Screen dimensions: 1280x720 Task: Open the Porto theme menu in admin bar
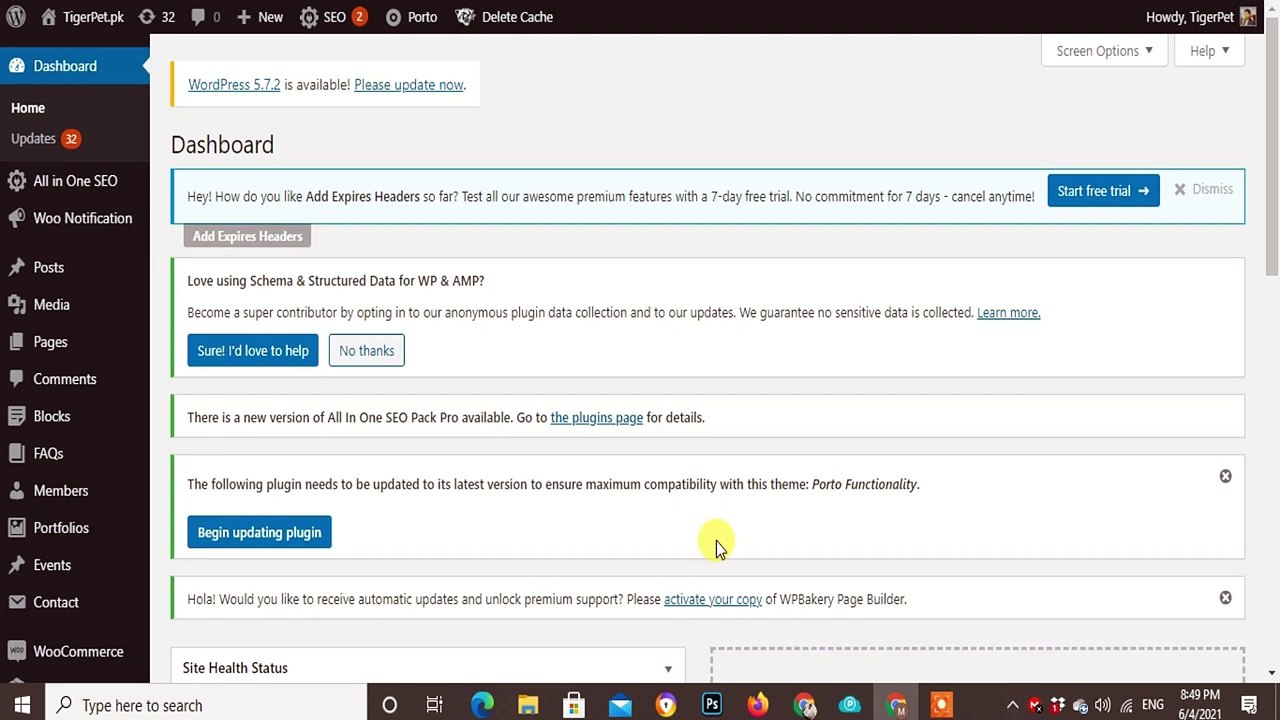(411, 17)
